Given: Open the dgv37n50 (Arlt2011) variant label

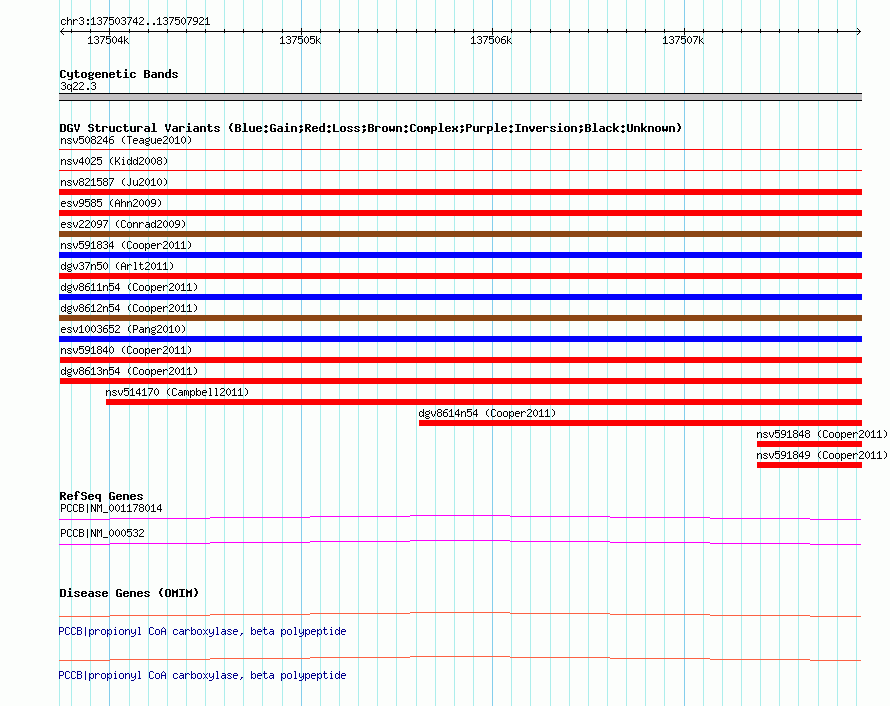Looking at the screenshot, I should pos(117,266).
